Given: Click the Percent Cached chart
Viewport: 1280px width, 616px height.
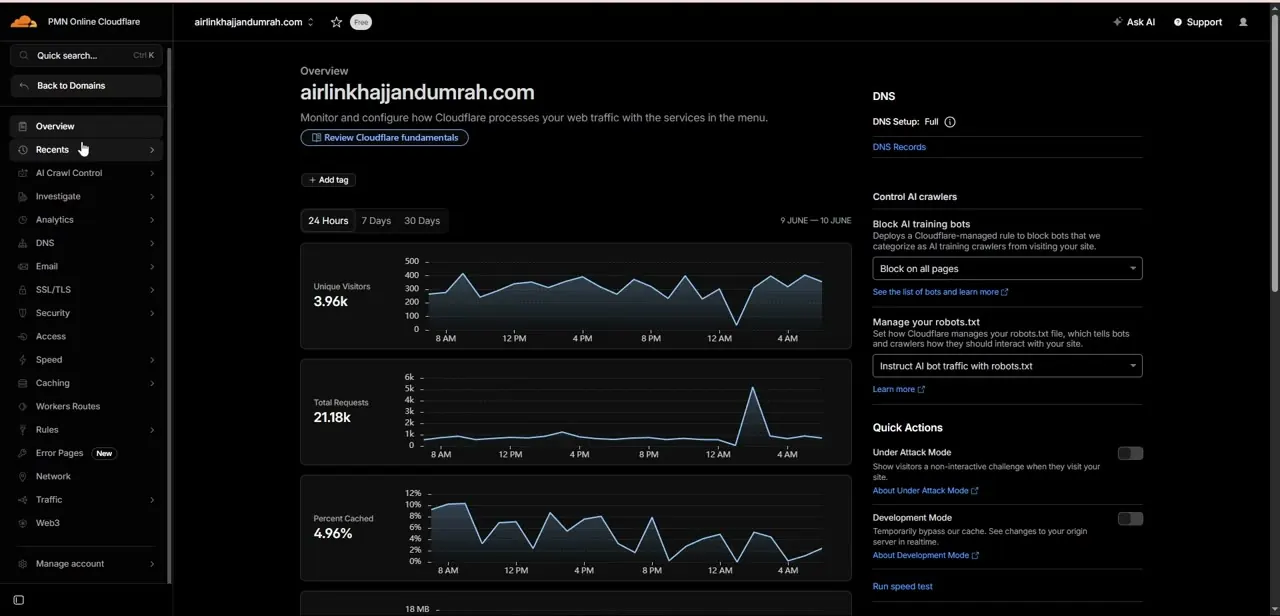Looking at the screenshot, I should point(576,528).
